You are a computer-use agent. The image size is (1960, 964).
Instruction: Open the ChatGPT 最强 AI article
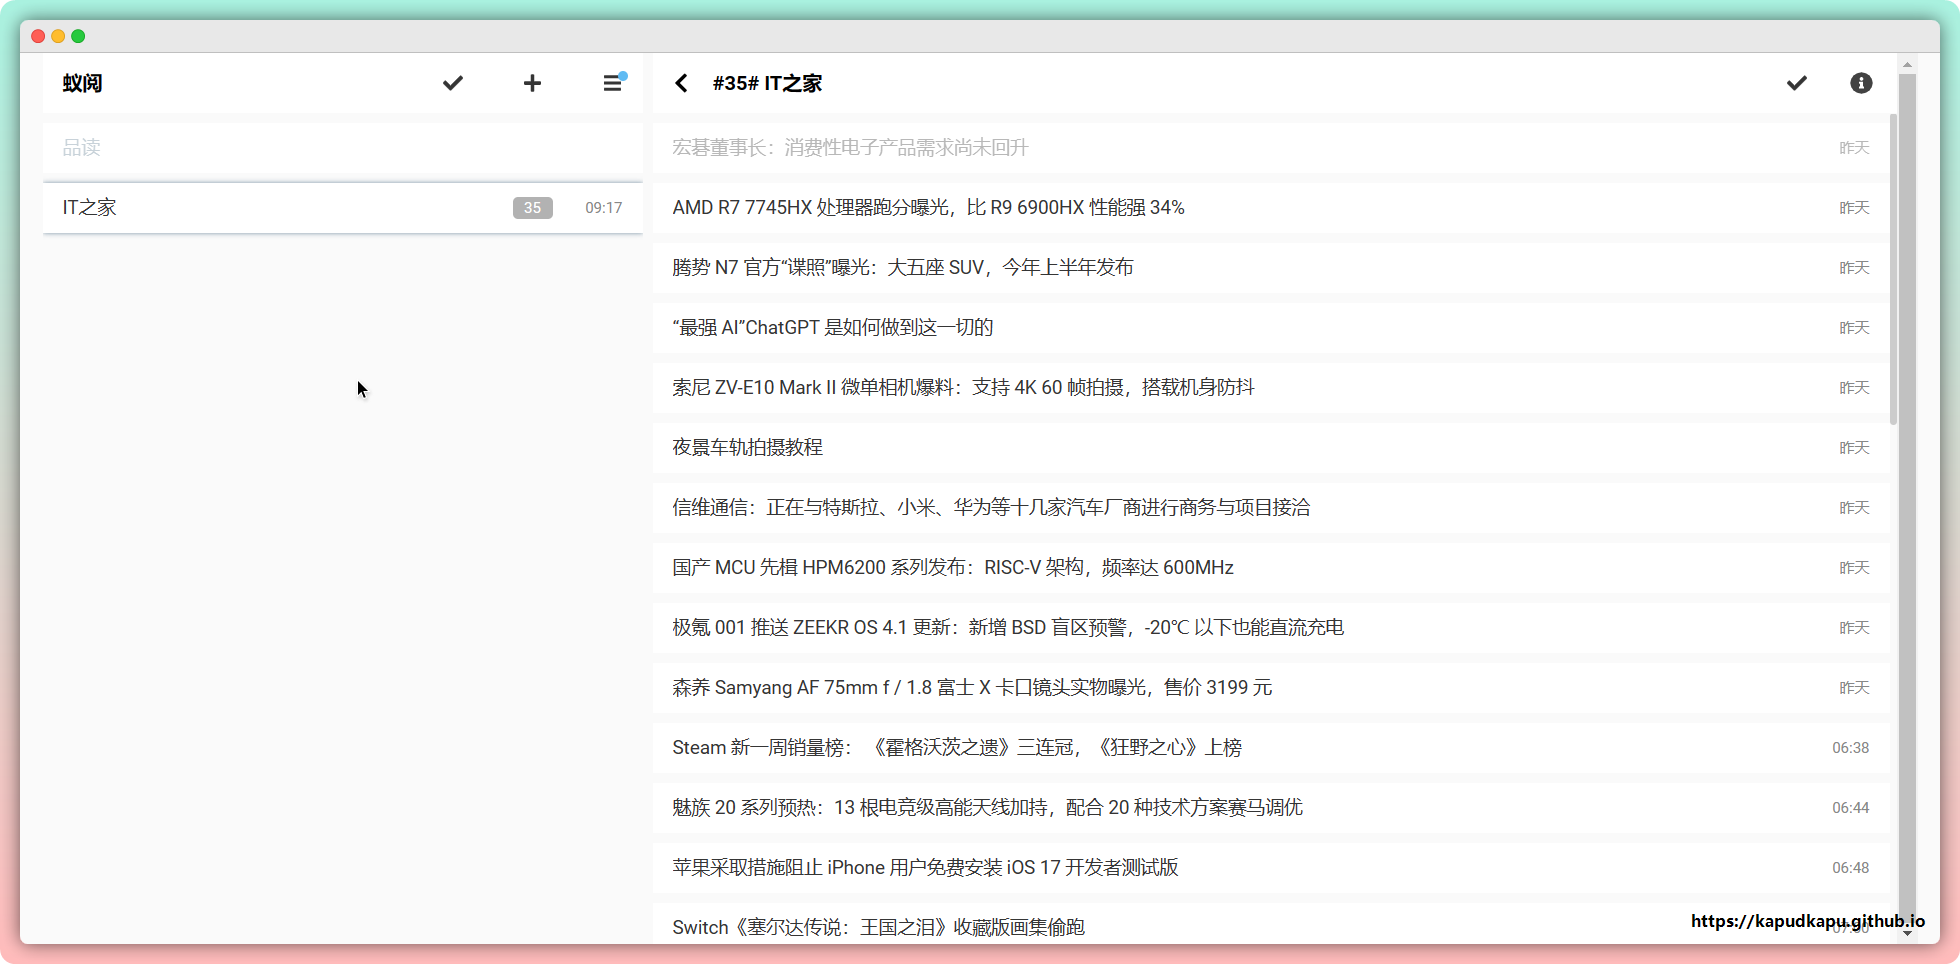point(832,328)
